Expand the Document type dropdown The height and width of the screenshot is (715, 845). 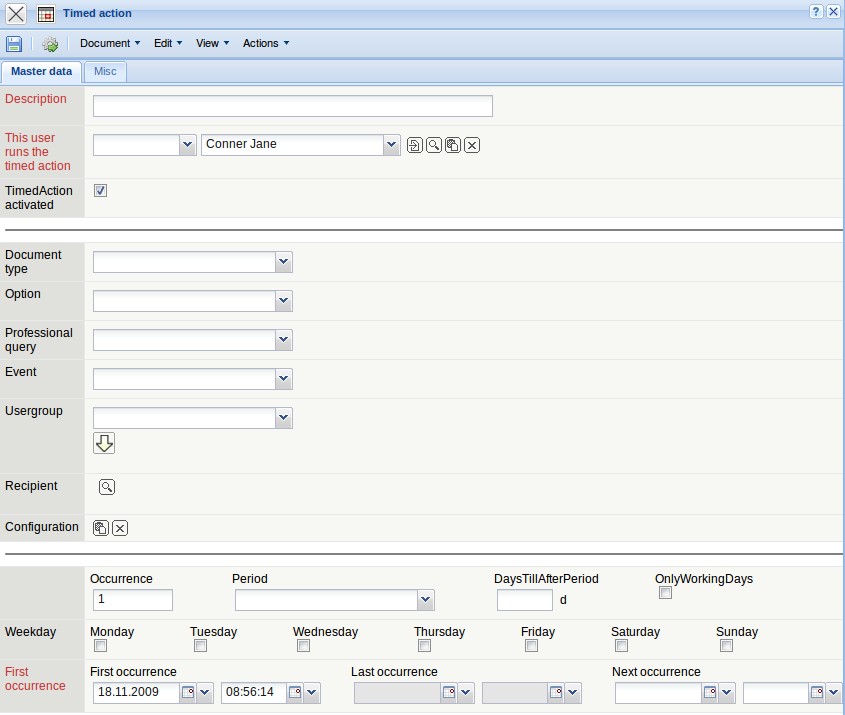pos(284,262)
